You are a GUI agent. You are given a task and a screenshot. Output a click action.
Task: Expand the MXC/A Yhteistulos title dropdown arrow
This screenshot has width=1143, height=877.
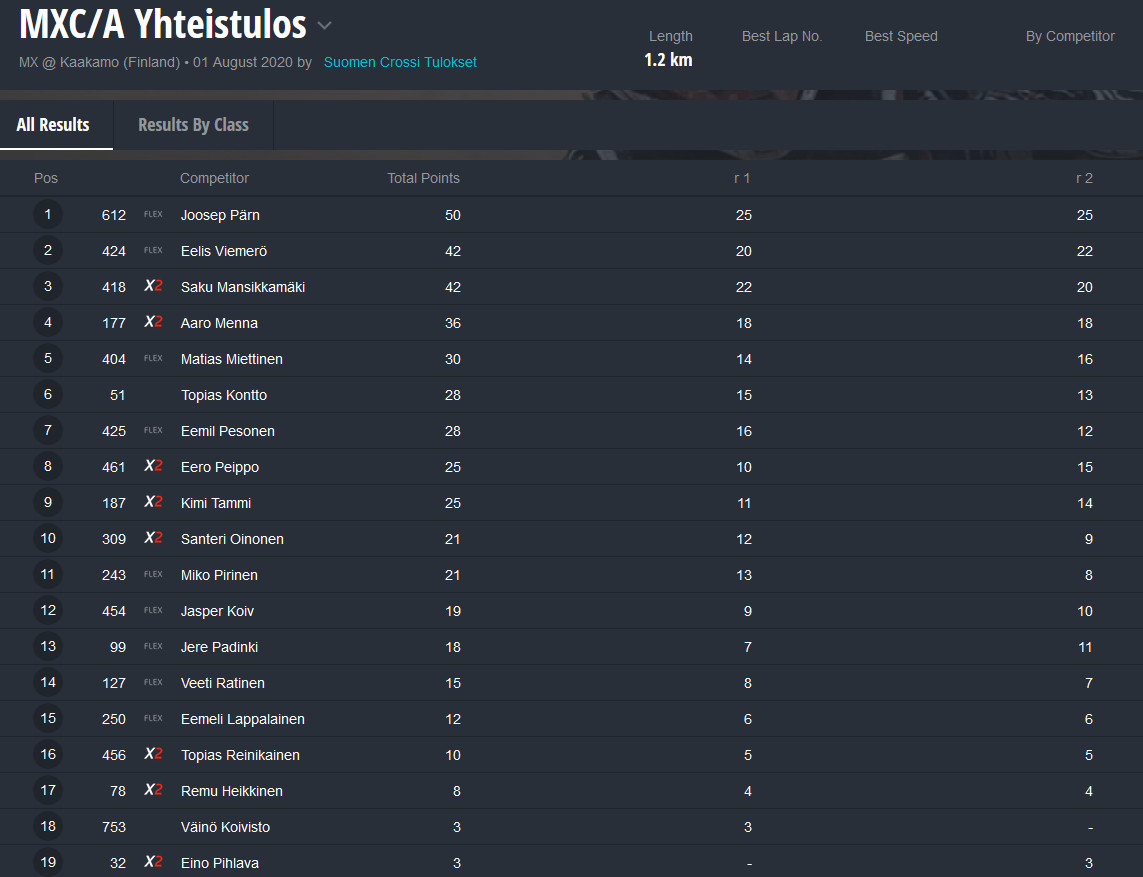point(324,26)
